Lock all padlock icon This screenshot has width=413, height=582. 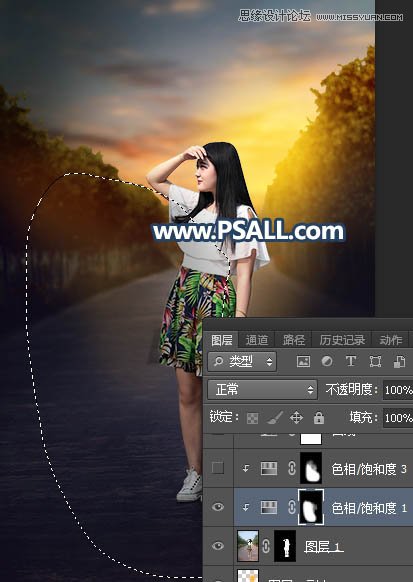point(319,418)
